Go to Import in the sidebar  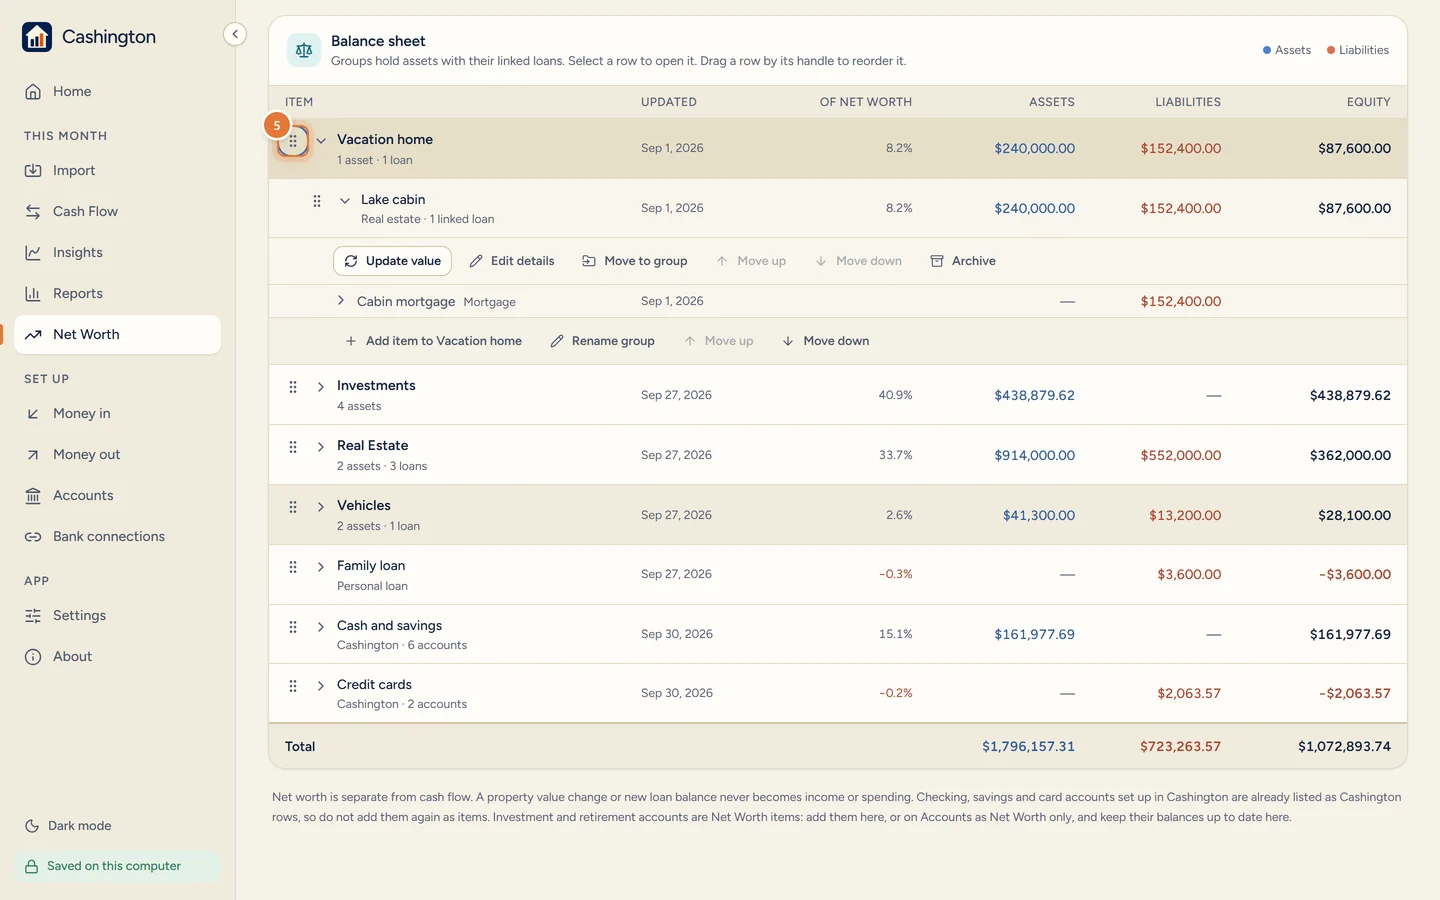coord(118,170)
